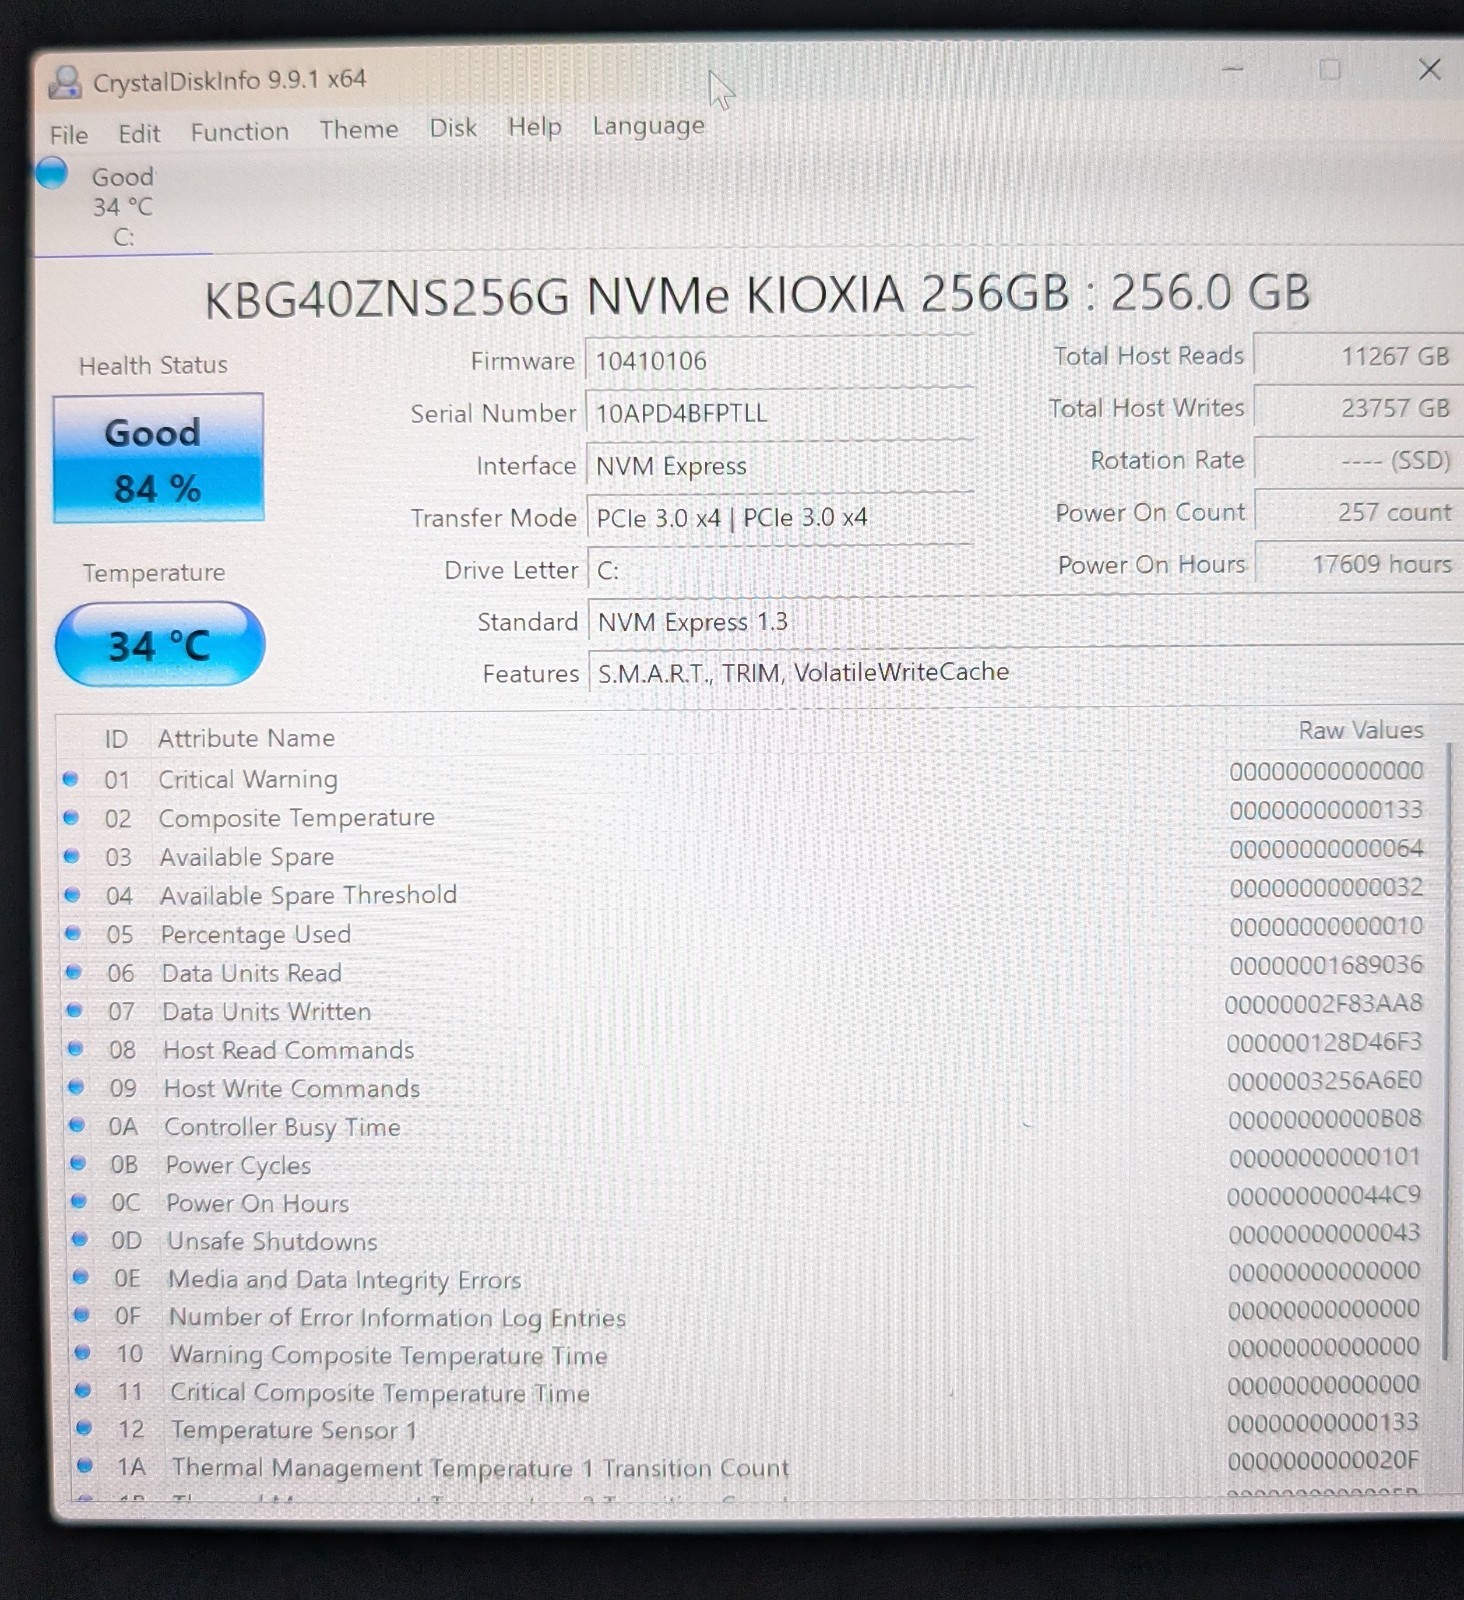Click the Good 84 % health status button

[158, 458]
